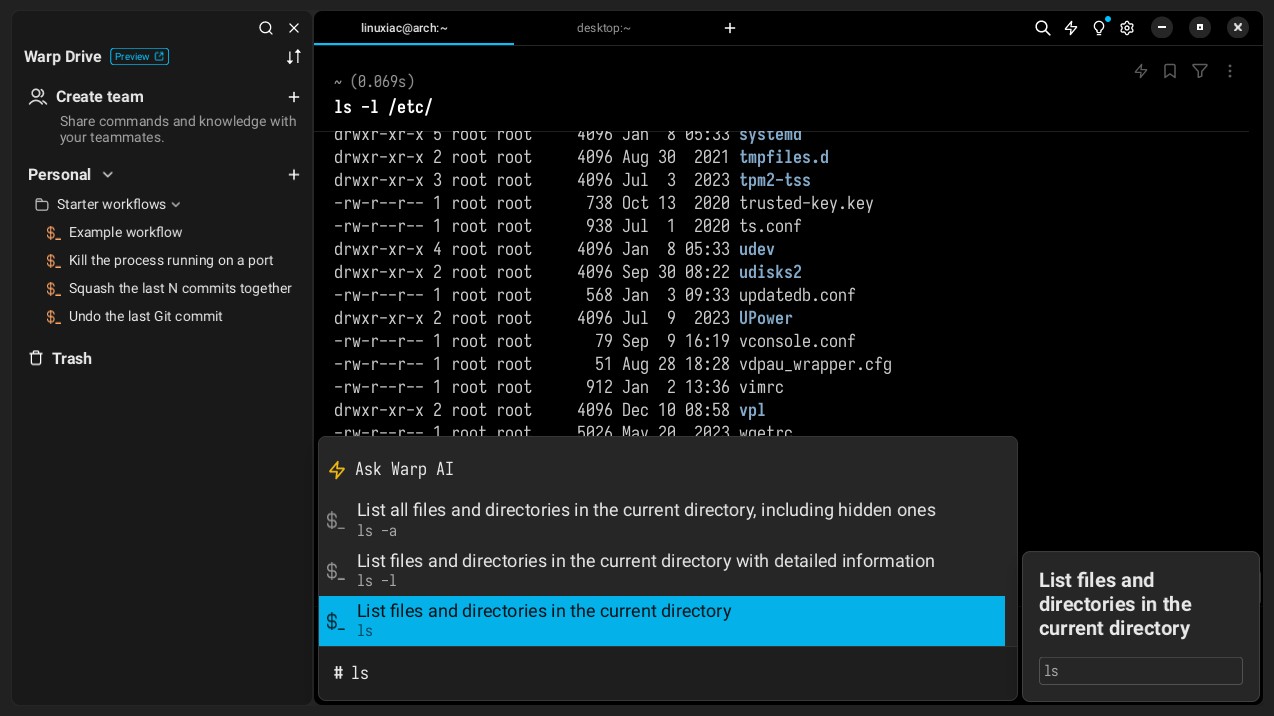Expand the Personal dropdown chevron

(x=108, y=175)
